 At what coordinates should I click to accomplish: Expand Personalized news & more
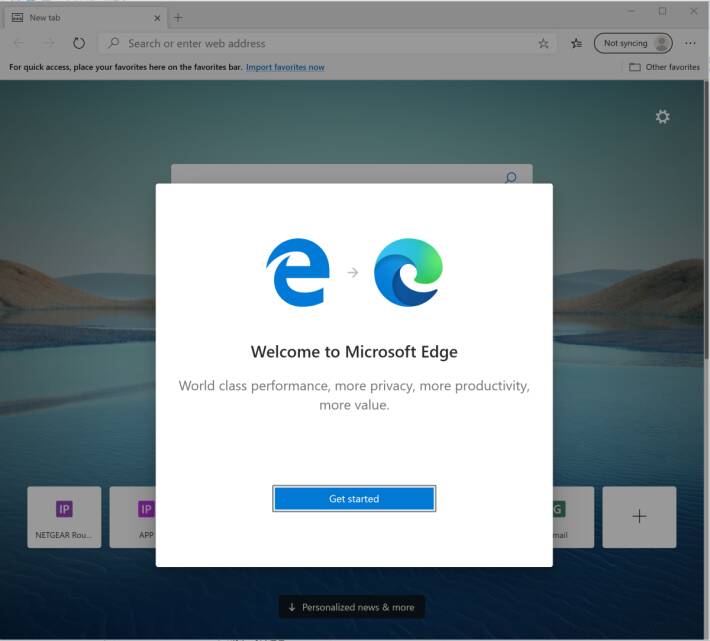[351, 607]
